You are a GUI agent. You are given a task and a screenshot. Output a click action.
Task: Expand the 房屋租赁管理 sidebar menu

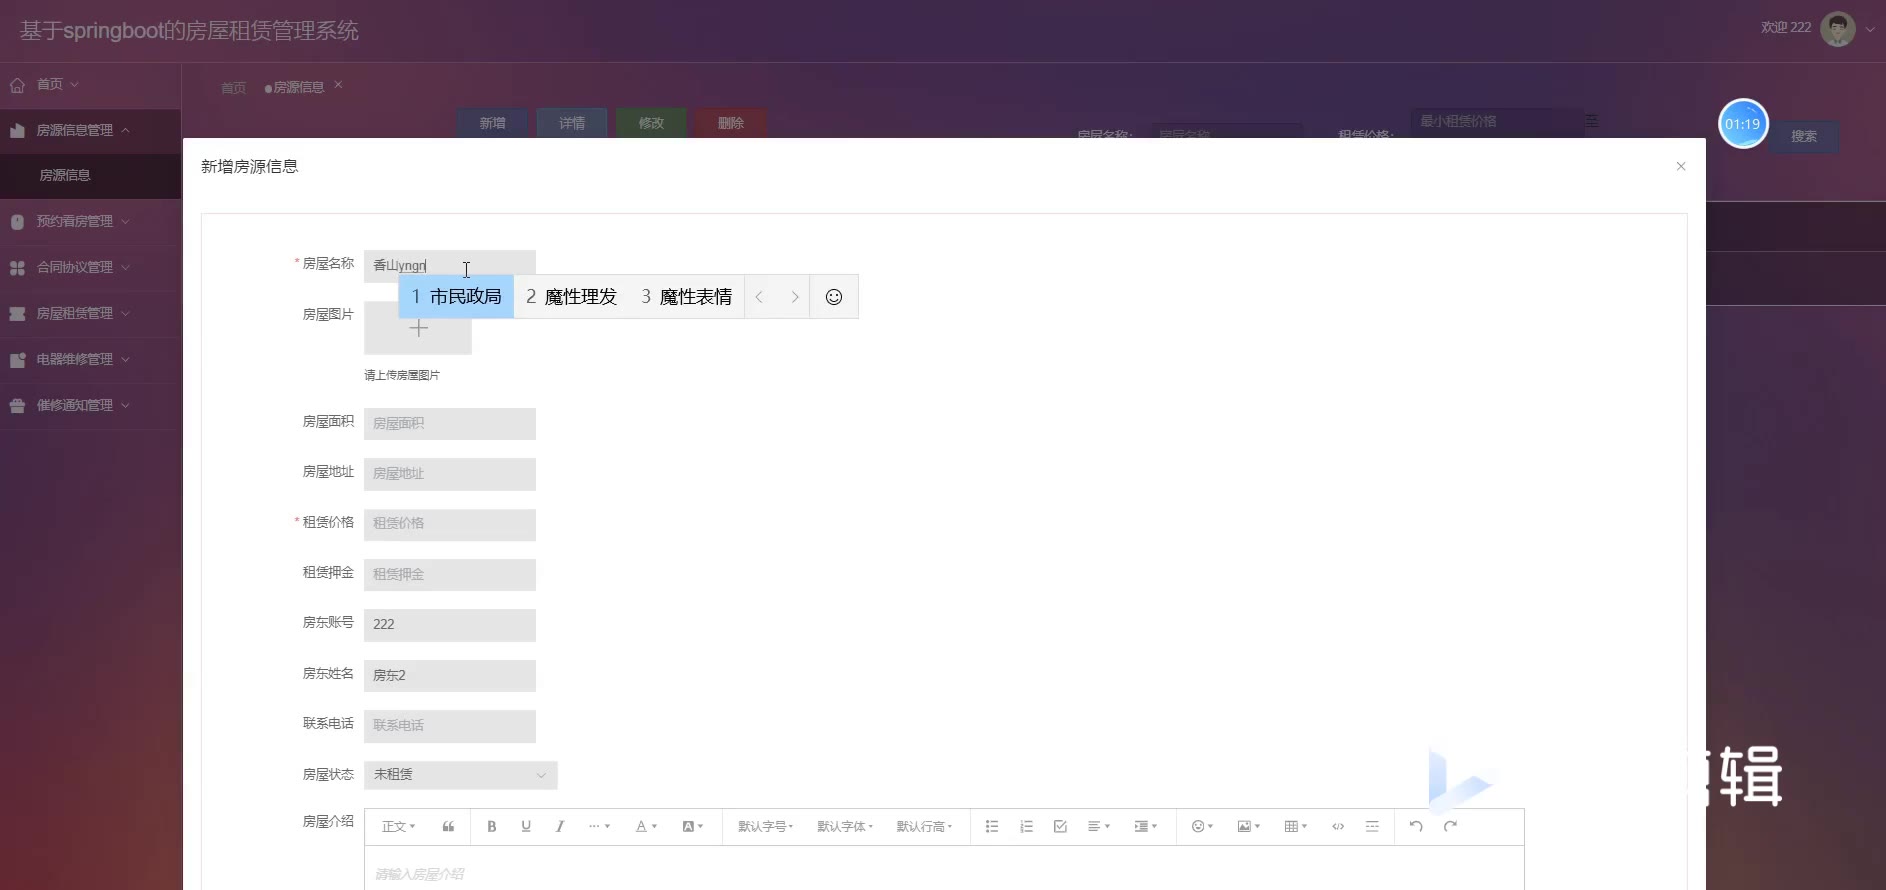pos(90,314)
